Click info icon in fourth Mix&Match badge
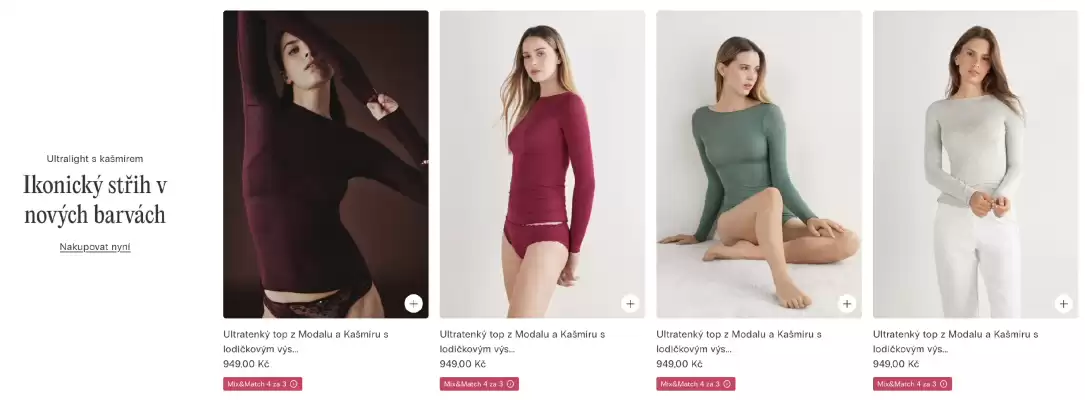The height and width of the screenshot is (400, 1085). pyautogui.click(x=943, y=384)
